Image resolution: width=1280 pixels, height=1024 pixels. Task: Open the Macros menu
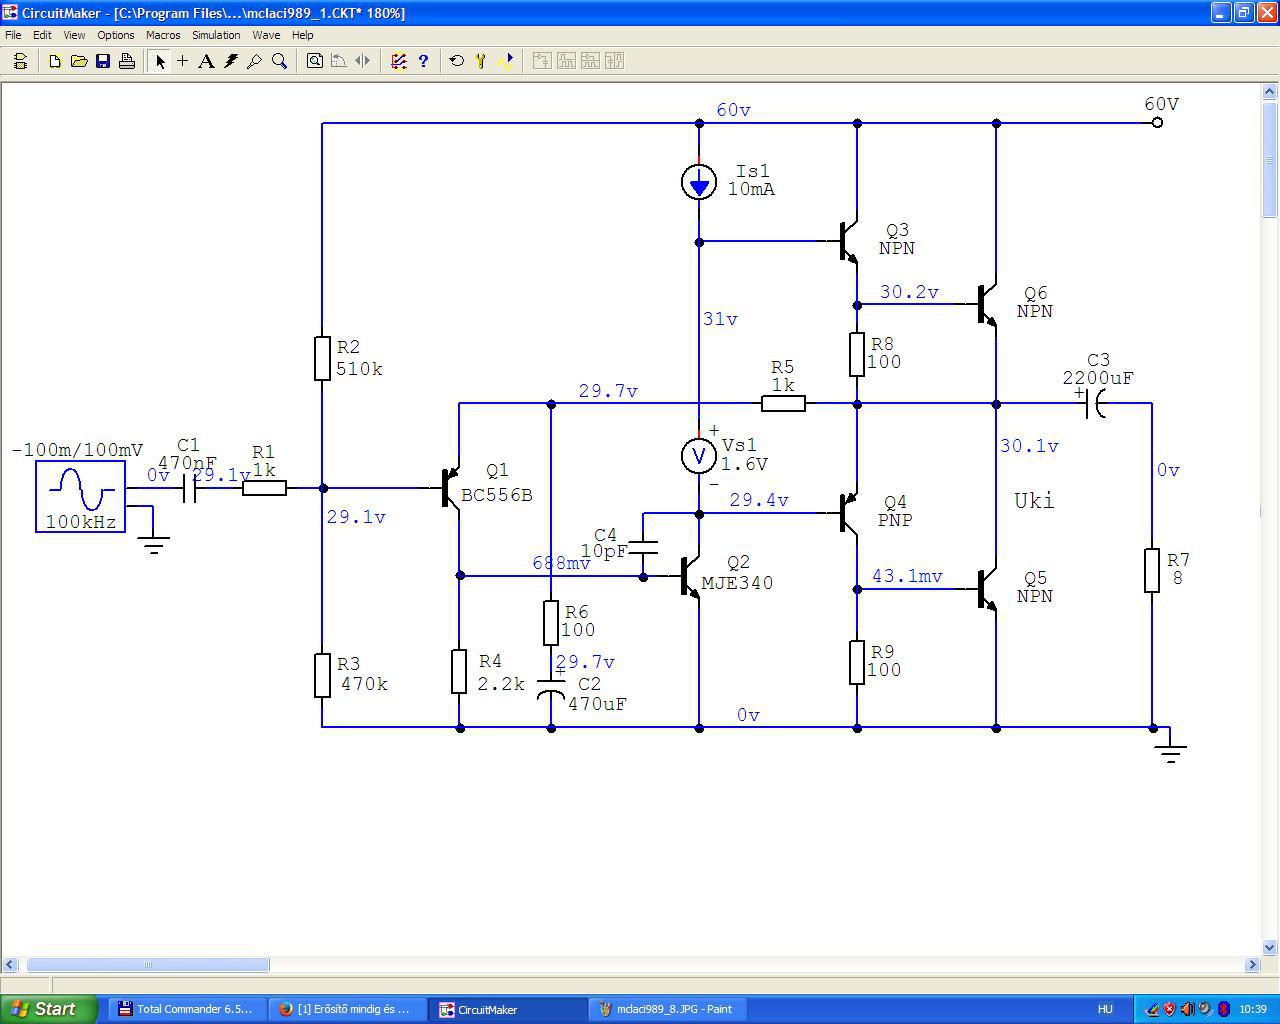(x=163, y=35)
